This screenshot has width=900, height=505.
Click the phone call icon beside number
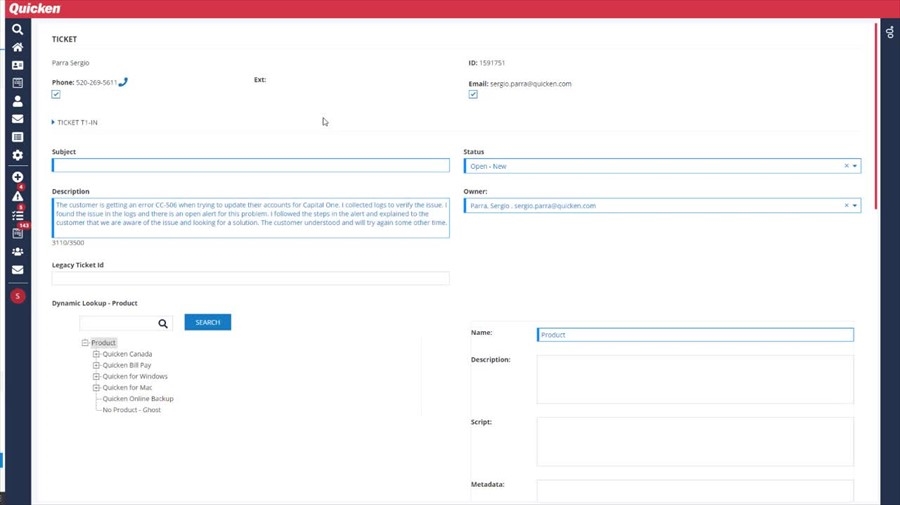[123, 83]
